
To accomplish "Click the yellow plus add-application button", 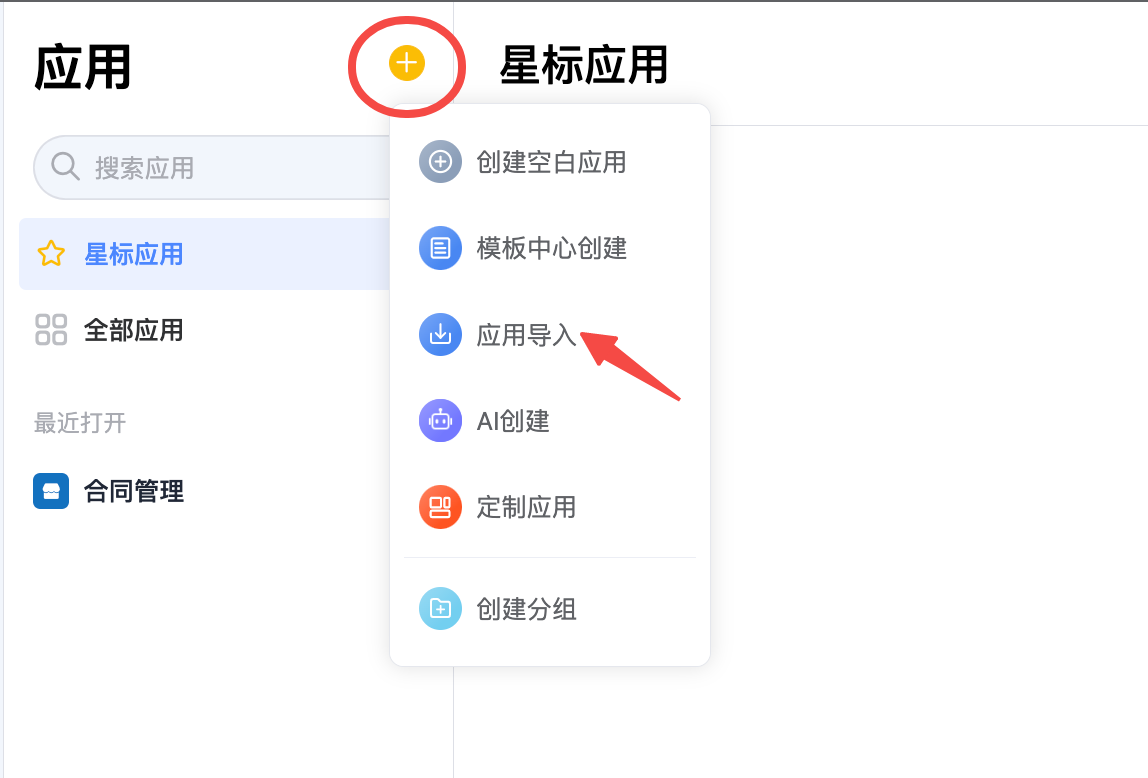I will tap(406, 63).
